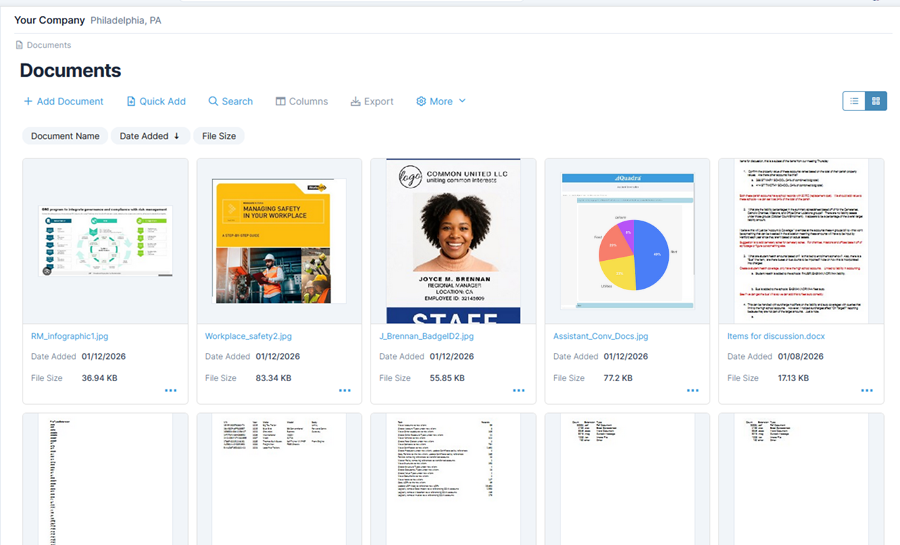Expand the More dropdown menu
This screenshot has width=900, height=545.
click(441, 101)
